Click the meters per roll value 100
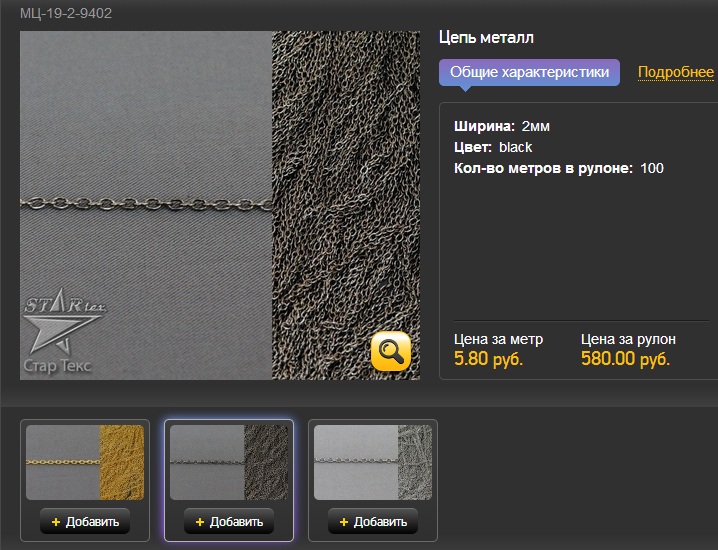This screenshot has width=718, height=550. click(x=652, y=169)
